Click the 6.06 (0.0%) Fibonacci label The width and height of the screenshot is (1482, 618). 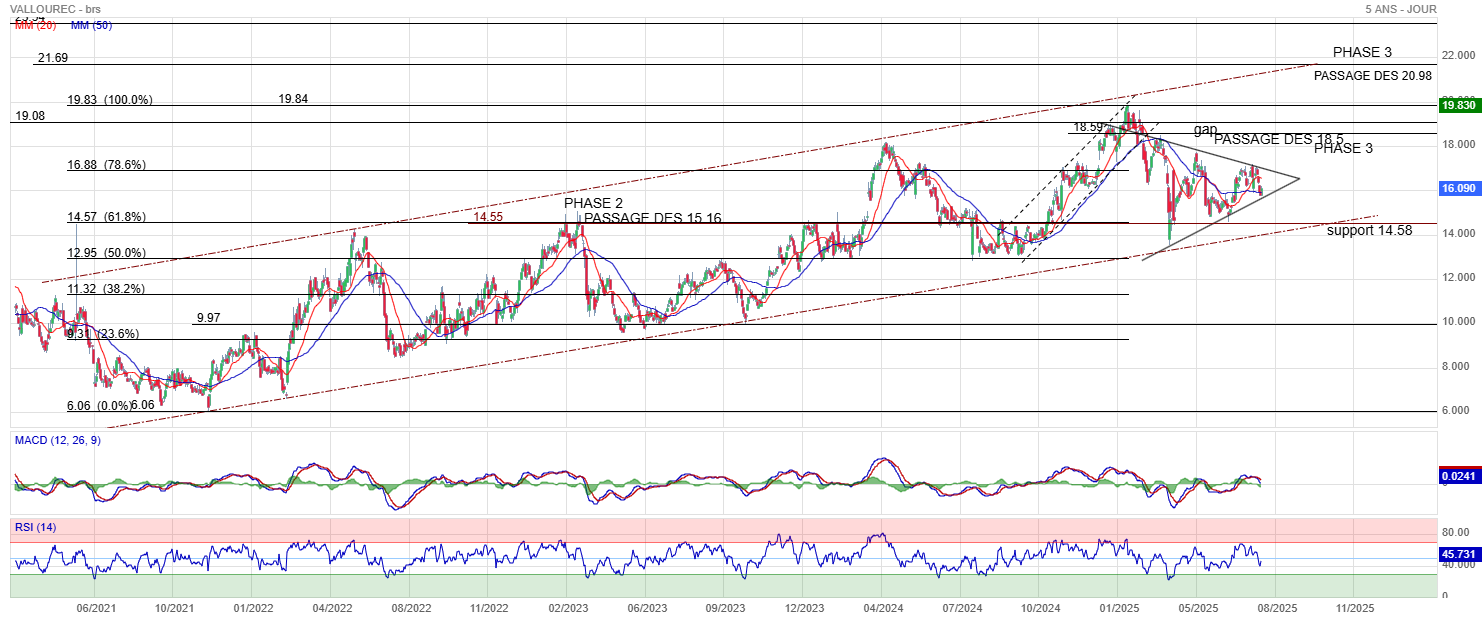100,406
